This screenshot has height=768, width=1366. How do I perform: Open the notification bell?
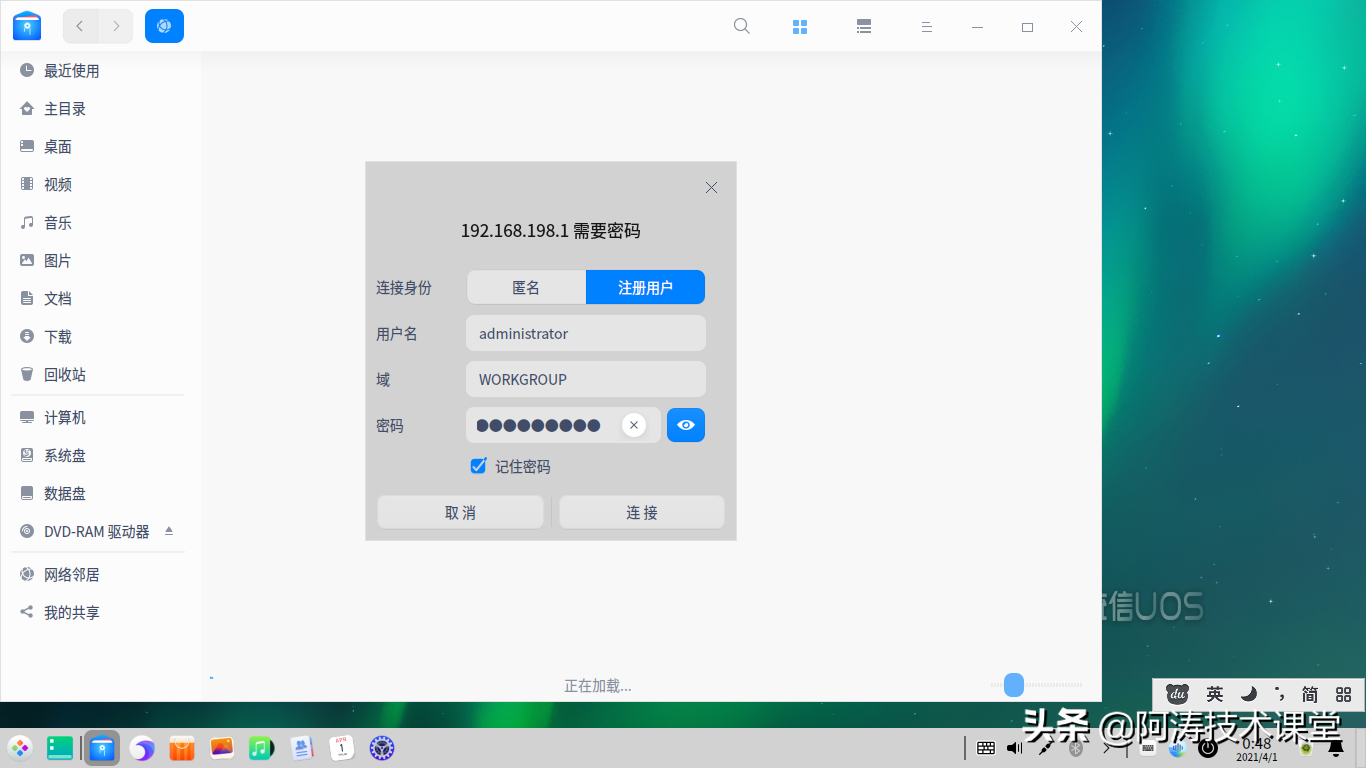click(x=1335, y=748)
